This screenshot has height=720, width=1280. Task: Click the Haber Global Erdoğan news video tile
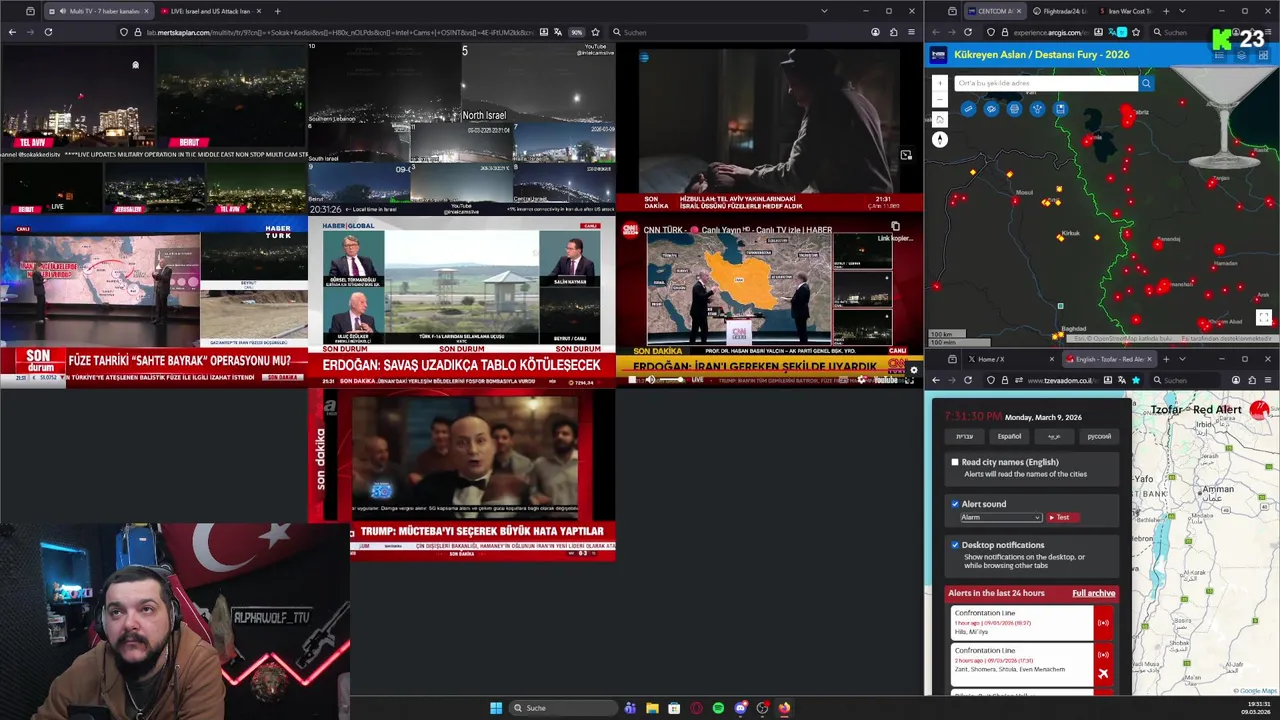(461, 302)
